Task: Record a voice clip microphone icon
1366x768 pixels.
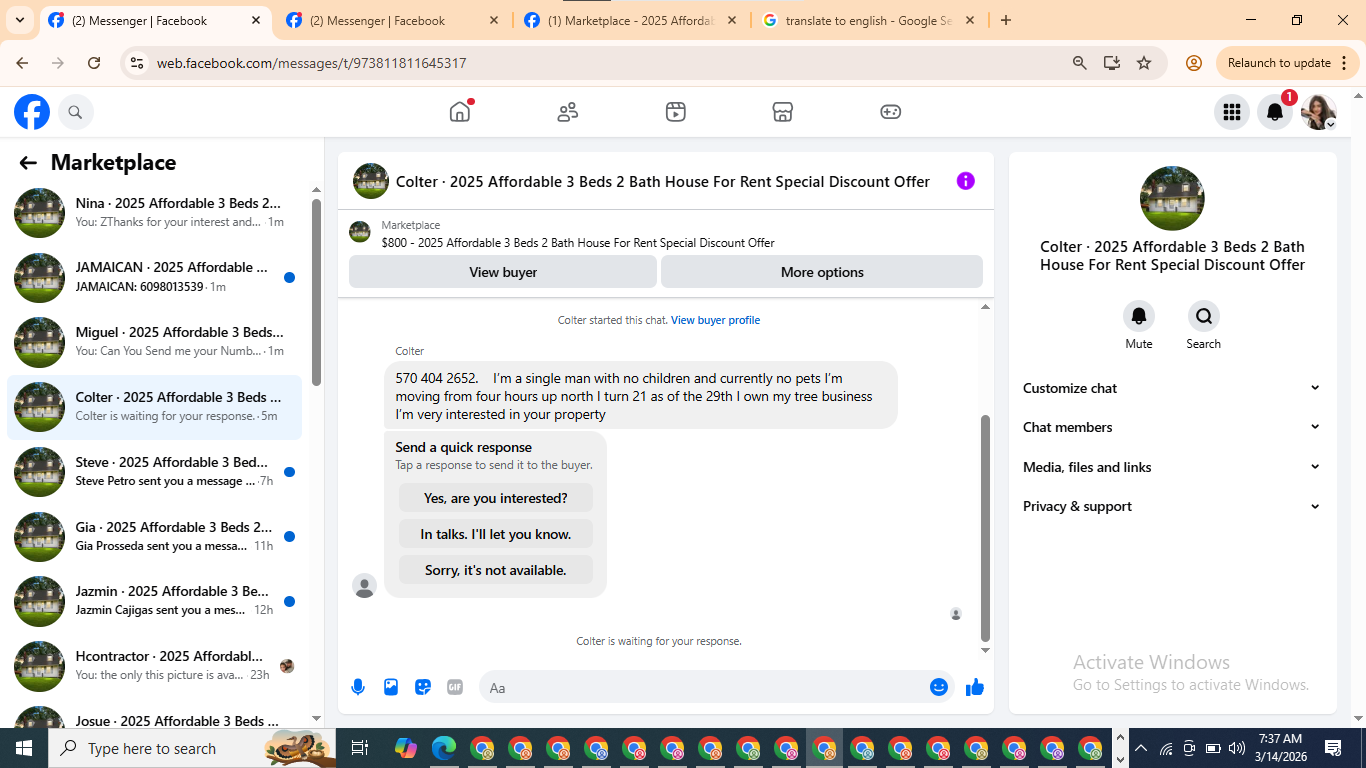Action: click(x=358, y=687)
